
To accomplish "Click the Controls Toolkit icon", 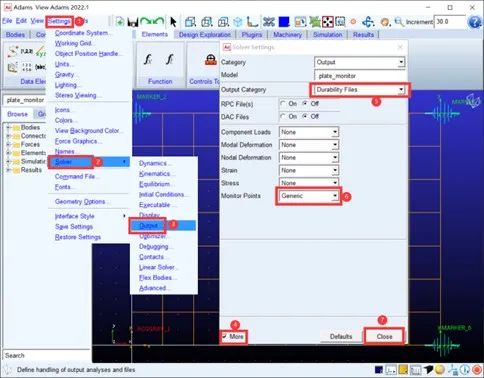I will coord(211,60).
